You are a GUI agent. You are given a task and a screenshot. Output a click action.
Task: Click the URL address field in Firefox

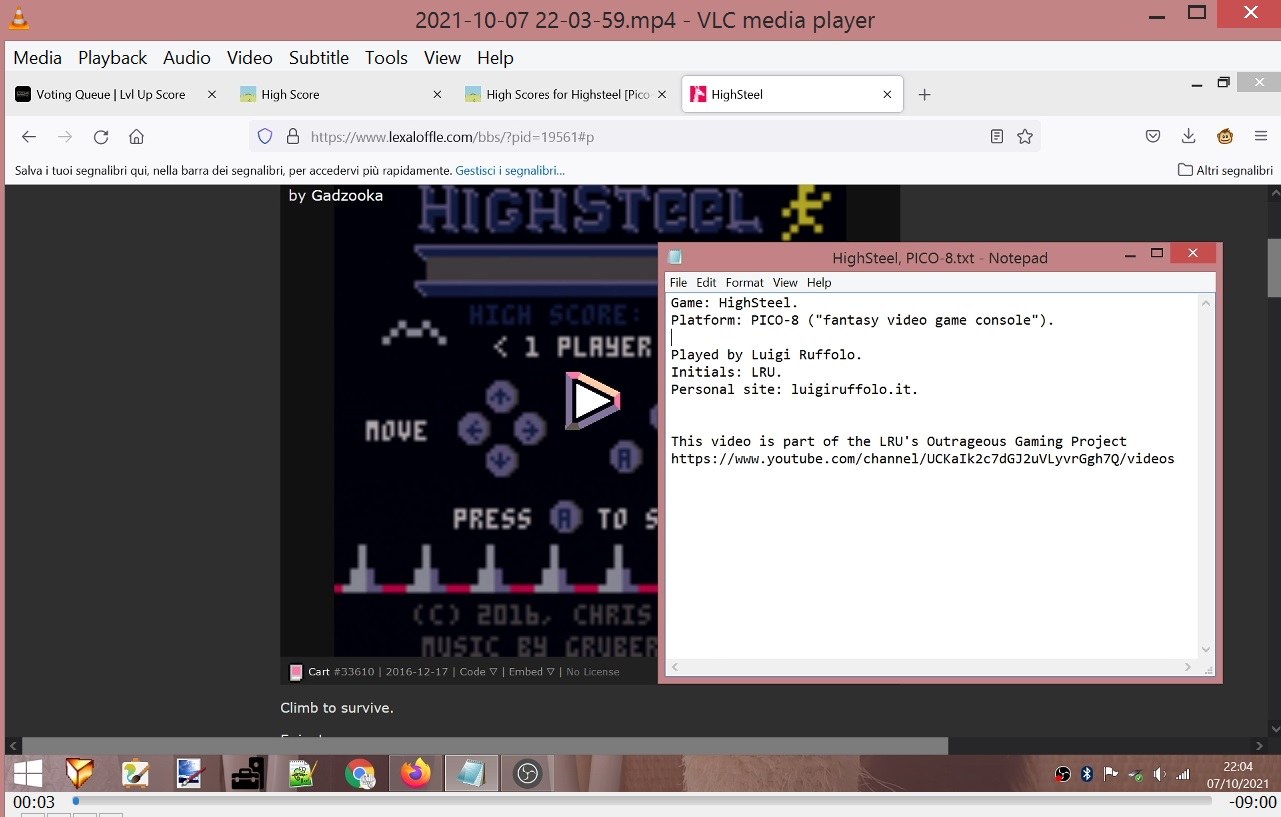point(640,137)
